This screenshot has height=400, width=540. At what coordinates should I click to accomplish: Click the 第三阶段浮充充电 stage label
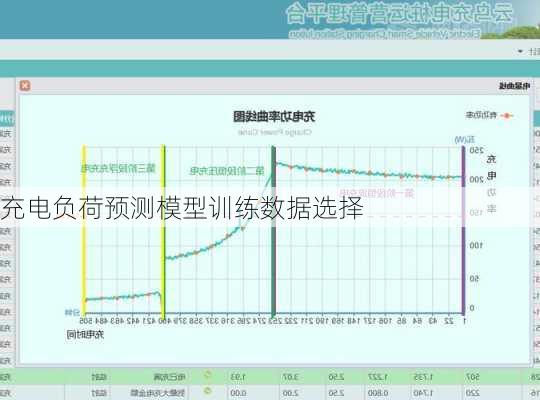coord(118,168)
